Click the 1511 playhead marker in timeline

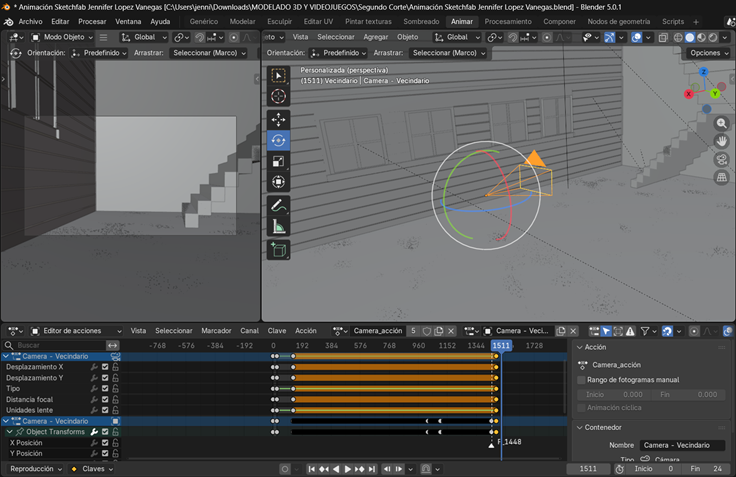(501, 346)
